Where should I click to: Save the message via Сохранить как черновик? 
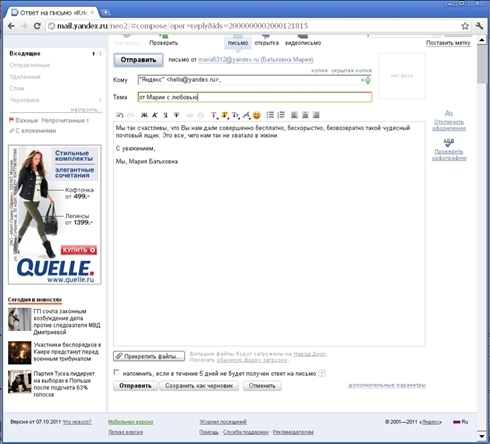coord(199,386)
